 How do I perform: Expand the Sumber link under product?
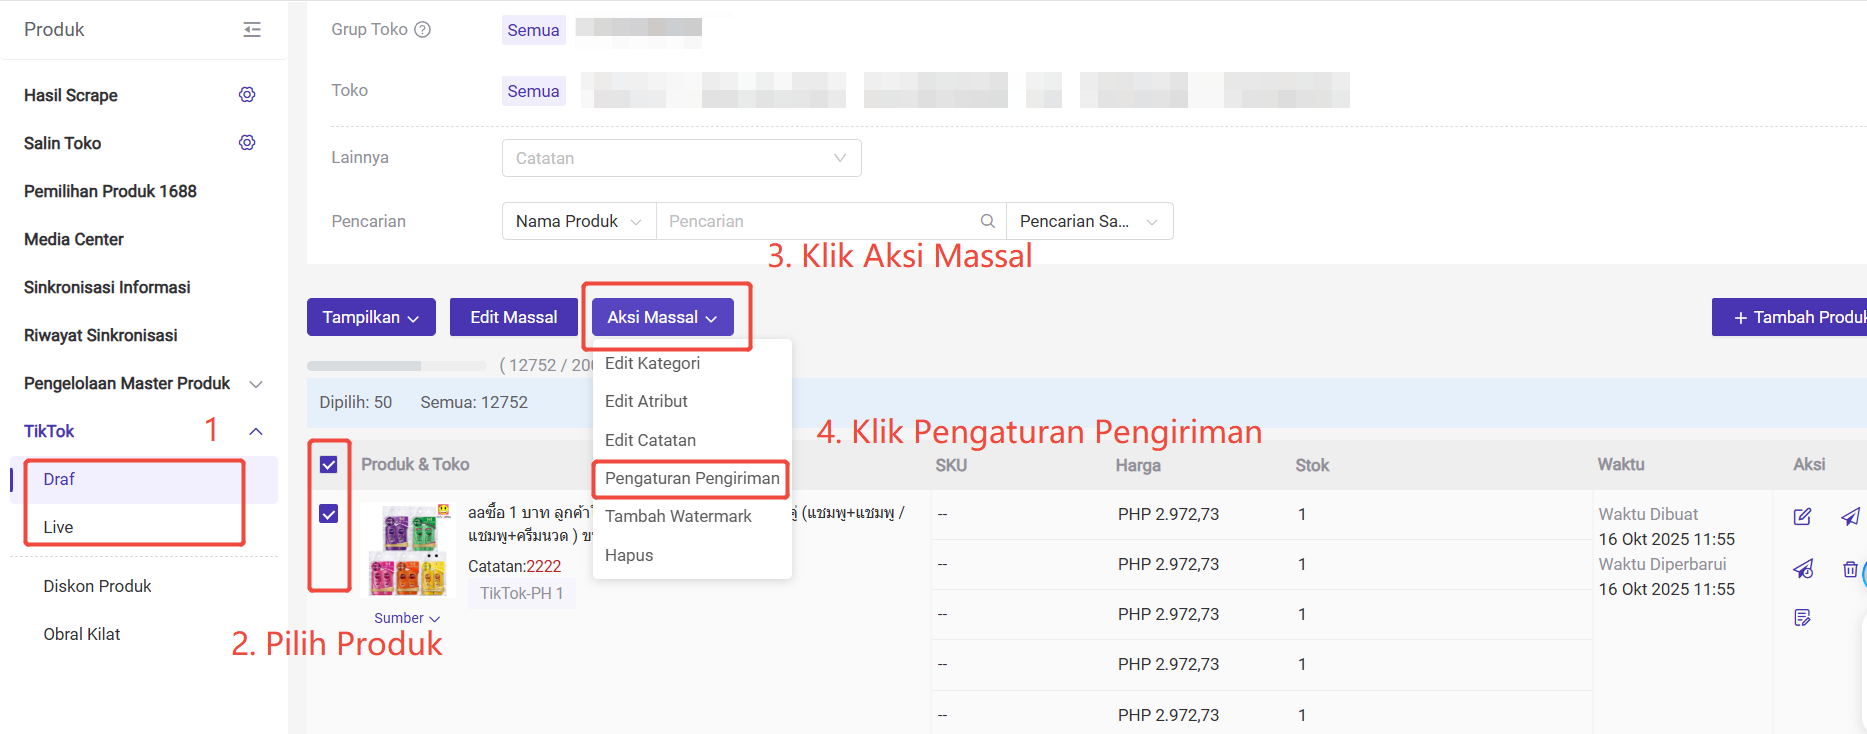coord(406,618)
